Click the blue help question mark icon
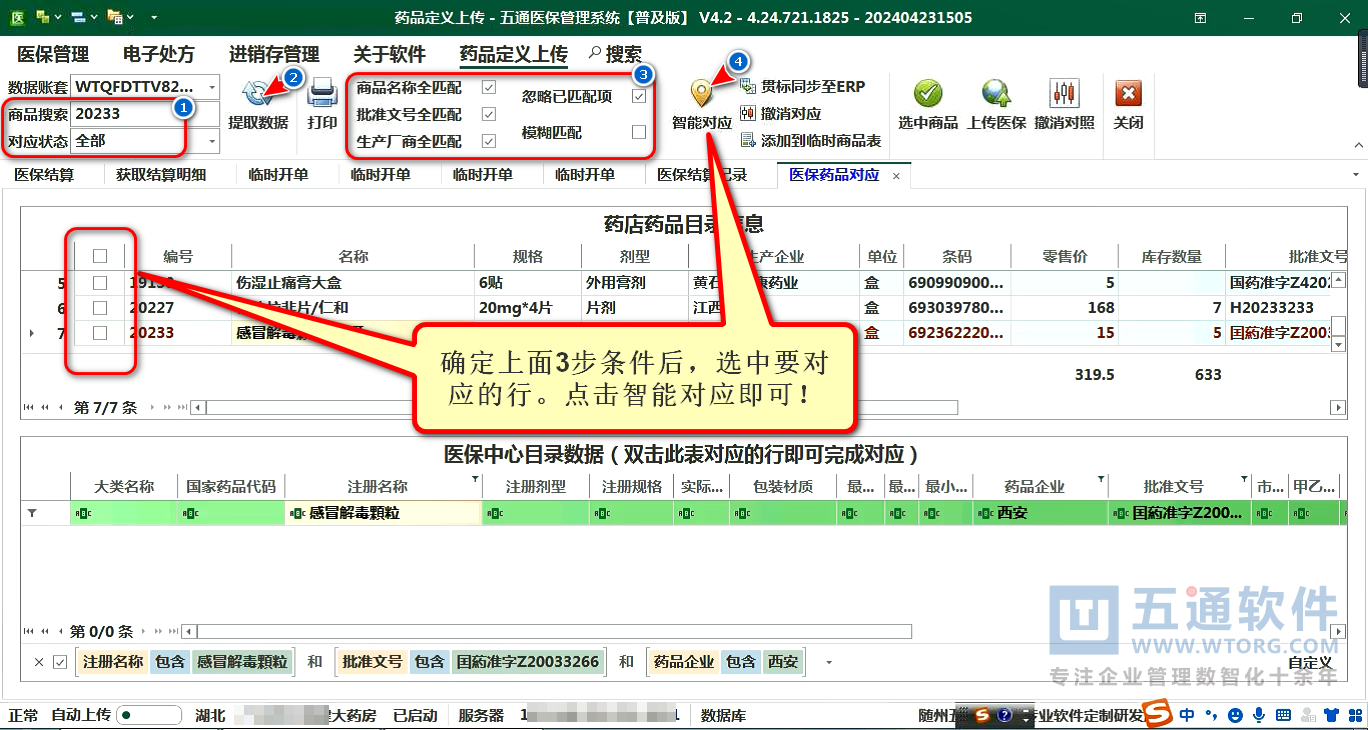 (1005, 716)
